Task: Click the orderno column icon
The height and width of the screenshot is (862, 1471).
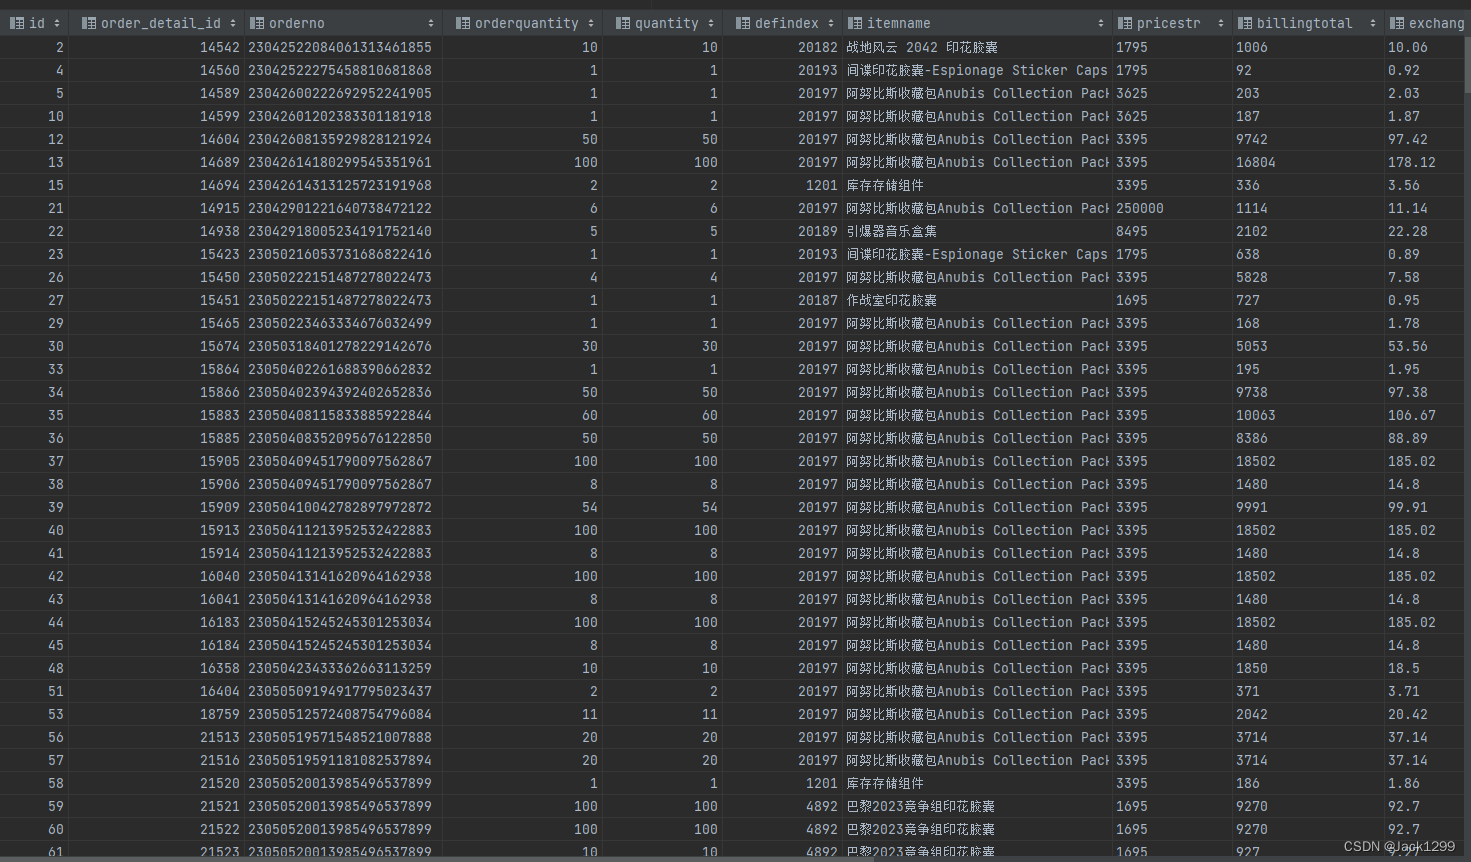Action: tap(257, 23)
